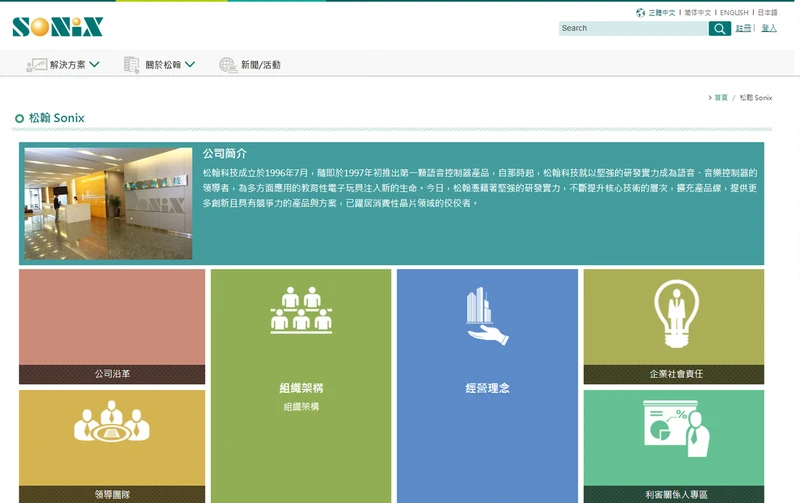
Task: Switch language to 日本語
Action: pyautogui.click(x=767, y=13)
